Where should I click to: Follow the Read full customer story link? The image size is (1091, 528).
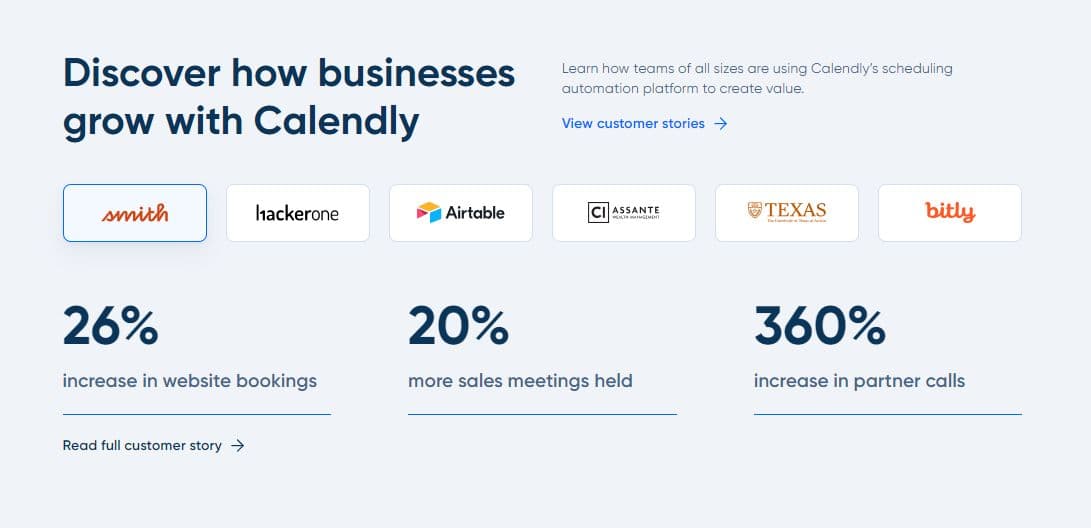[x=142, y=446]
